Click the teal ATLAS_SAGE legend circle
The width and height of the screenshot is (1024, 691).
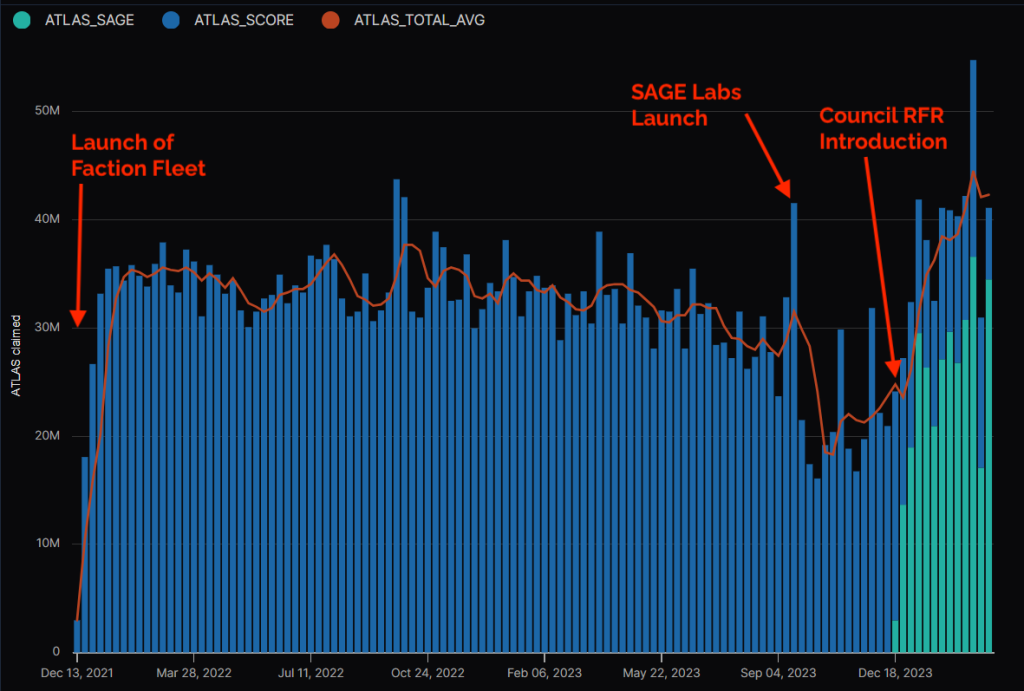tap(23, 19)
